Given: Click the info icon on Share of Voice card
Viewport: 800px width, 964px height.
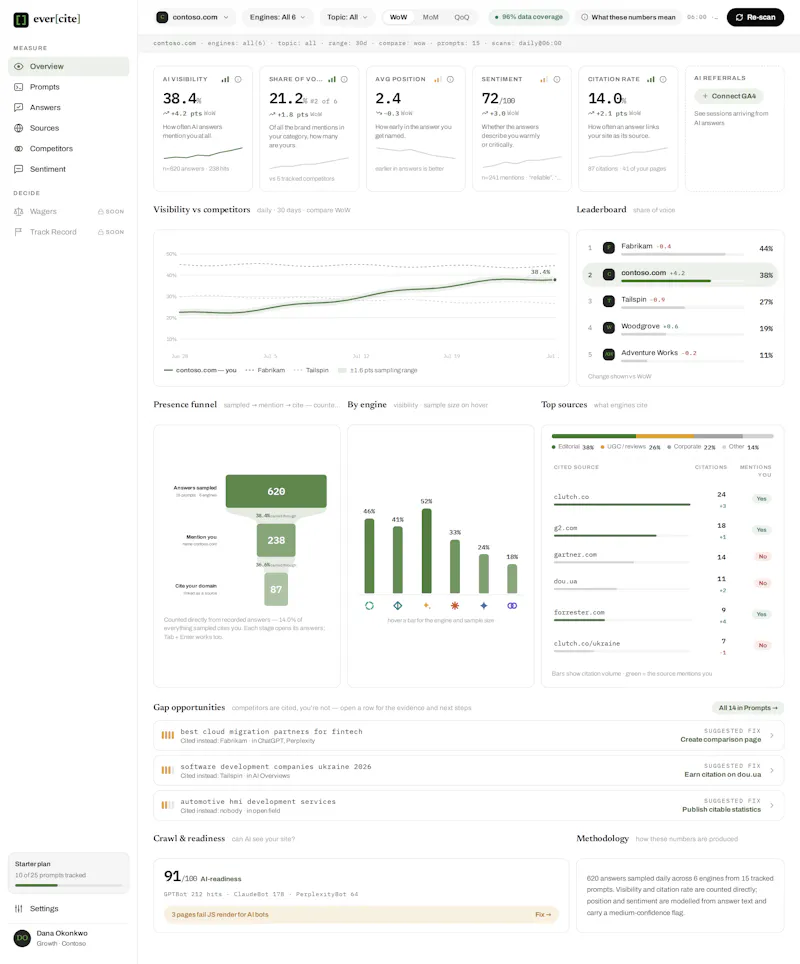Looking at the screenshot, I should [x=344, y=79].
